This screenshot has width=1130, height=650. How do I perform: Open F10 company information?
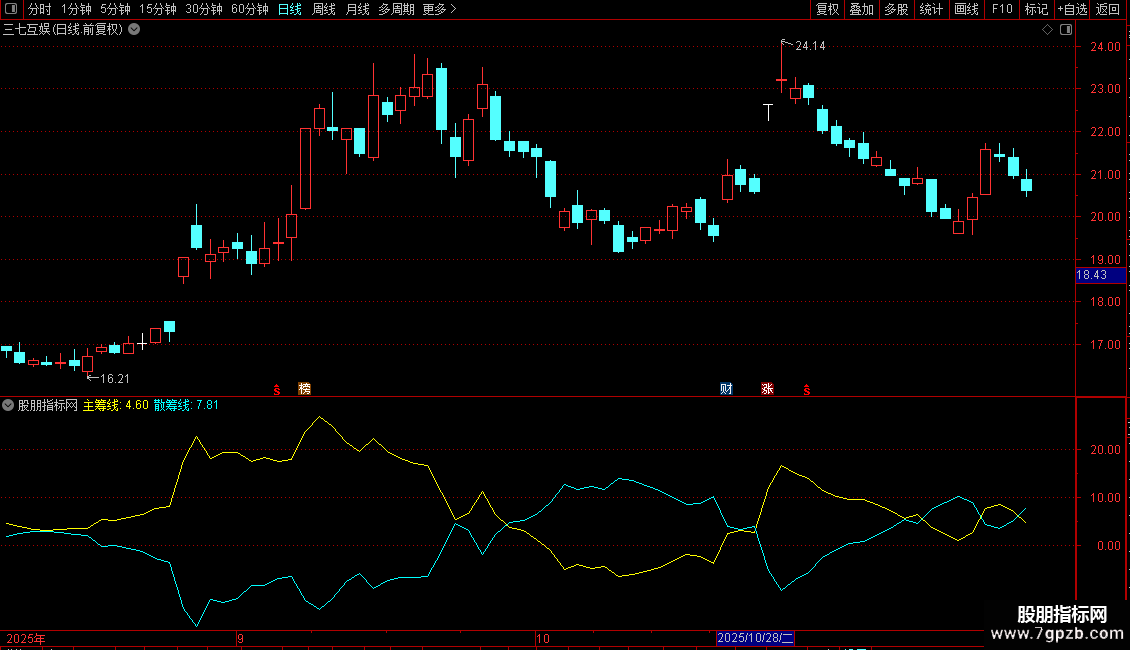coord(1002,9)
